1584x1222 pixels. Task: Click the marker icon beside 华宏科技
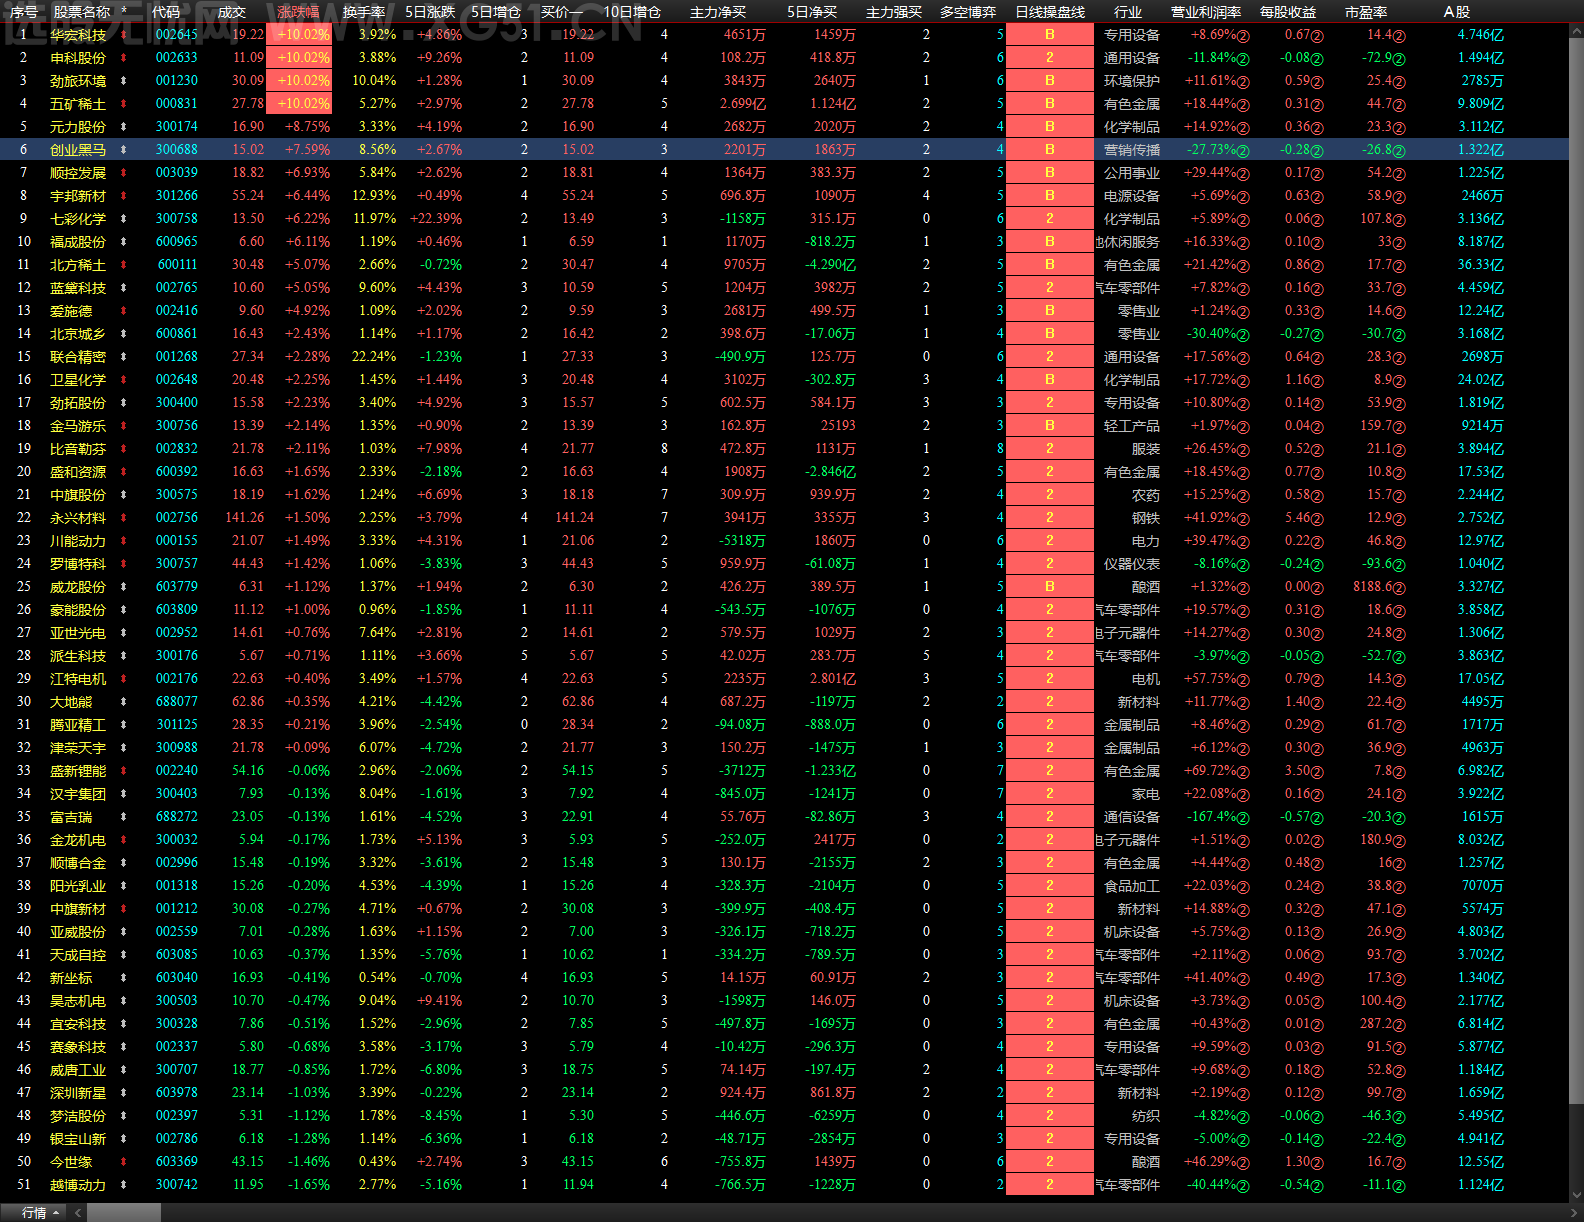click(124, 35)
